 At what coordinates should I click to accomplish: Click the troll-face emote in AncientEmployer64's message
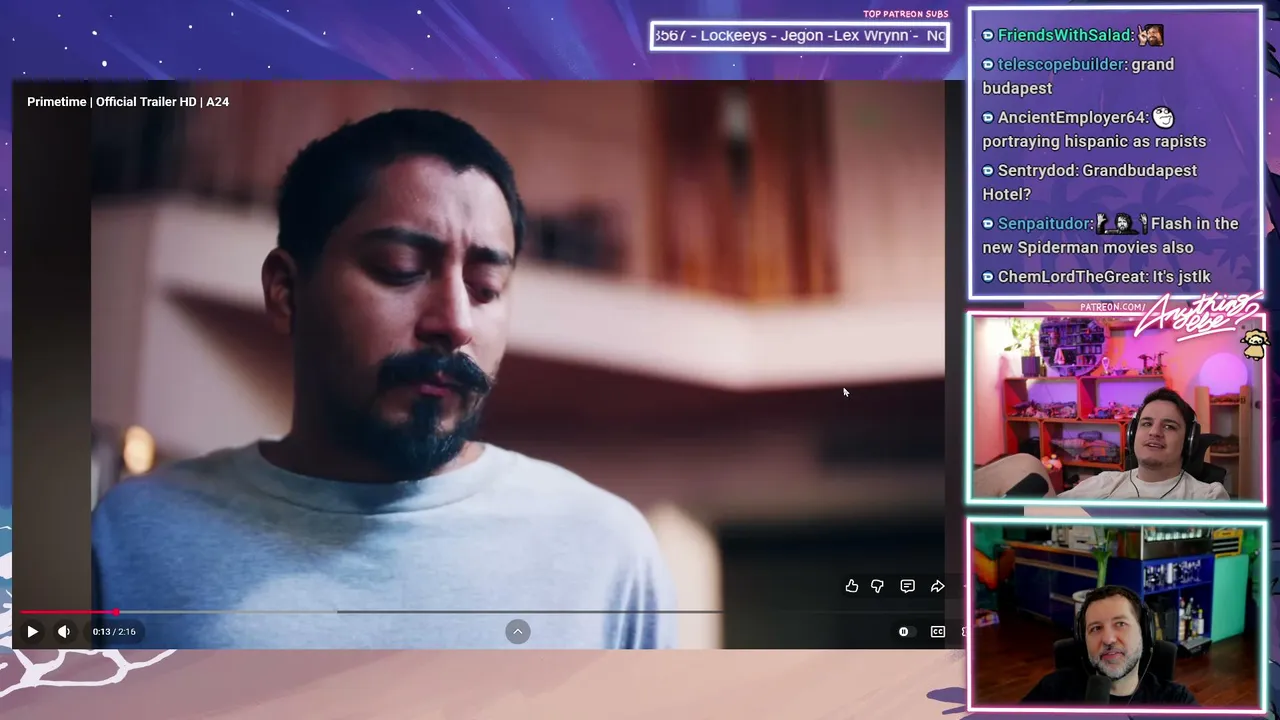pyautogui.click(x=1163, y=117)
